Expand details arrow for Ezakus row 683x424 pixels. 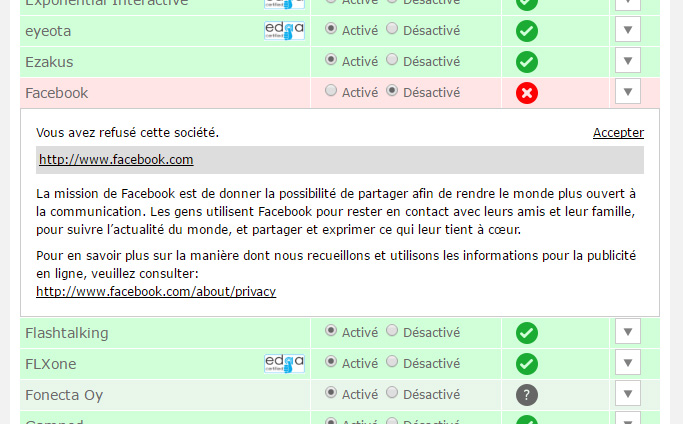628,61
